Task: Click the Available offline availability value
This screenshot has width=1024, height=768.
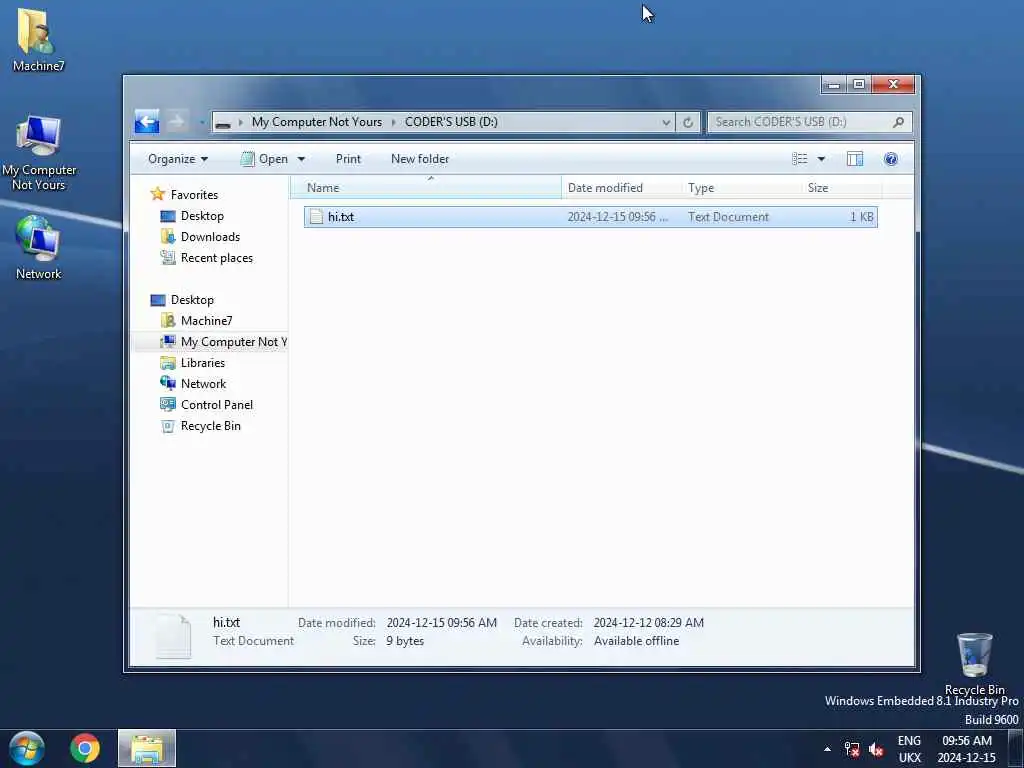Action: point(636,641)
